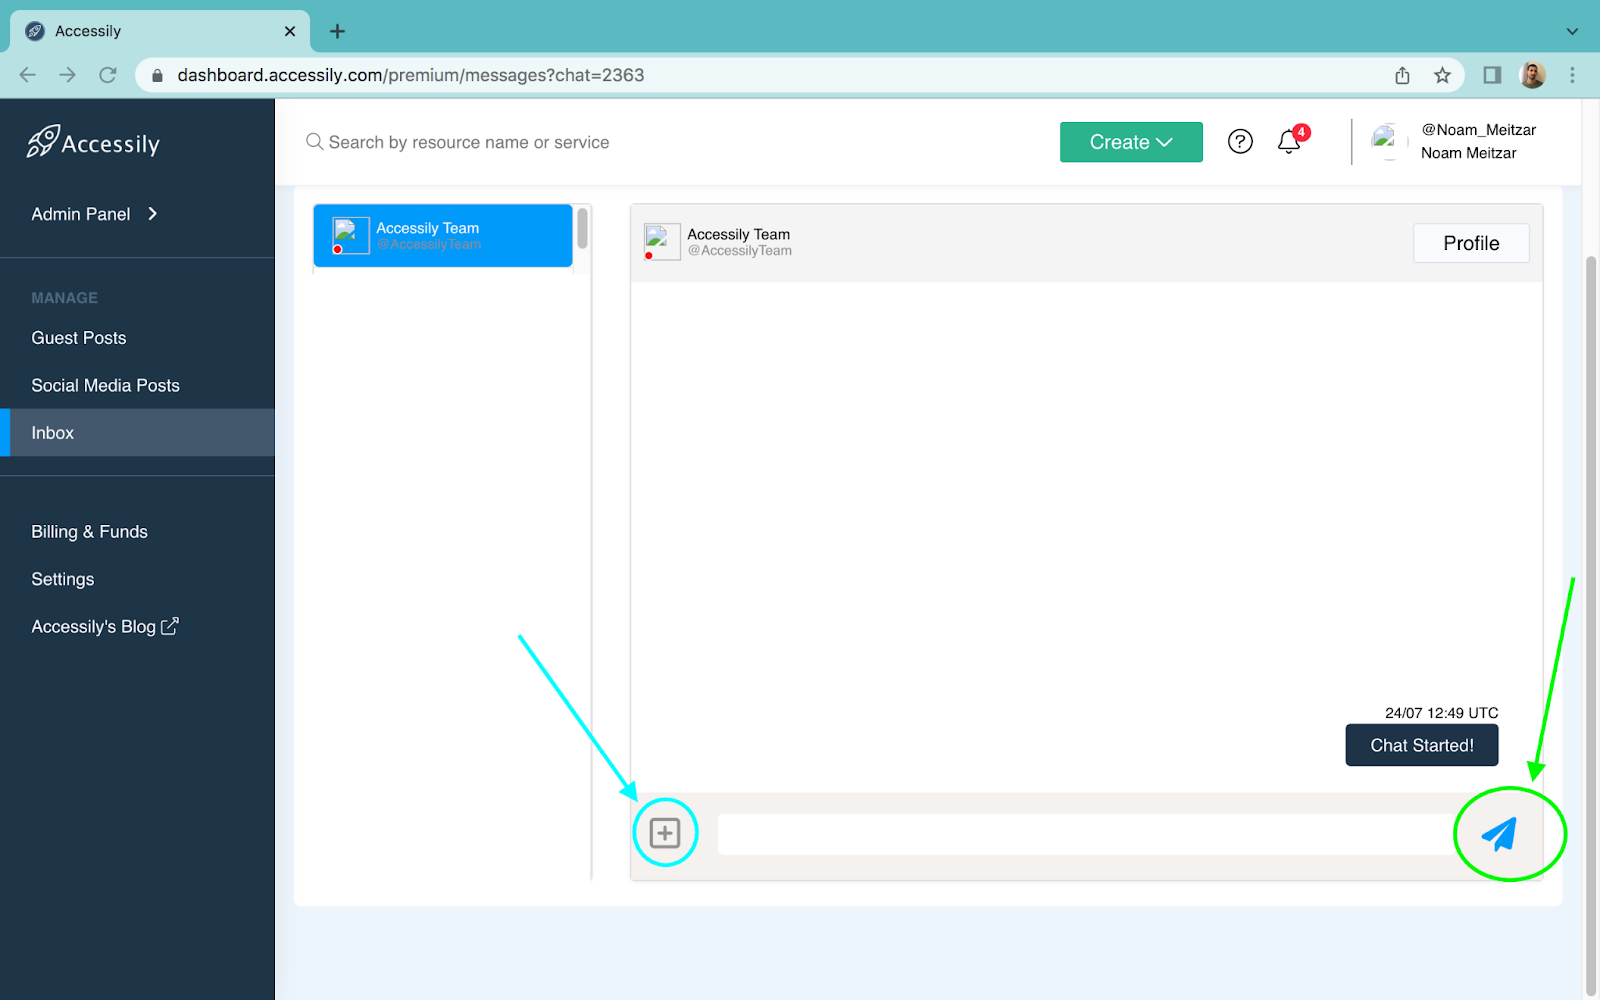Click the Chat Started! message bubble

point(1422,745)
